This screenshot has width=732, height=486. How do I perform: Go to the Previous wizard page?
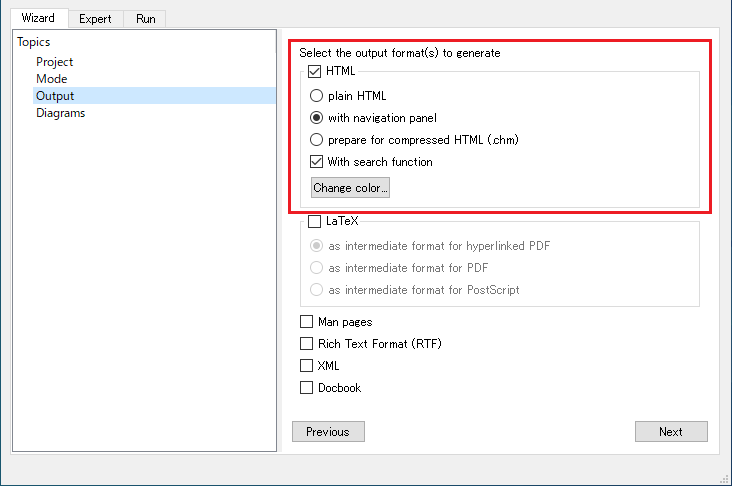click(328, 431)
